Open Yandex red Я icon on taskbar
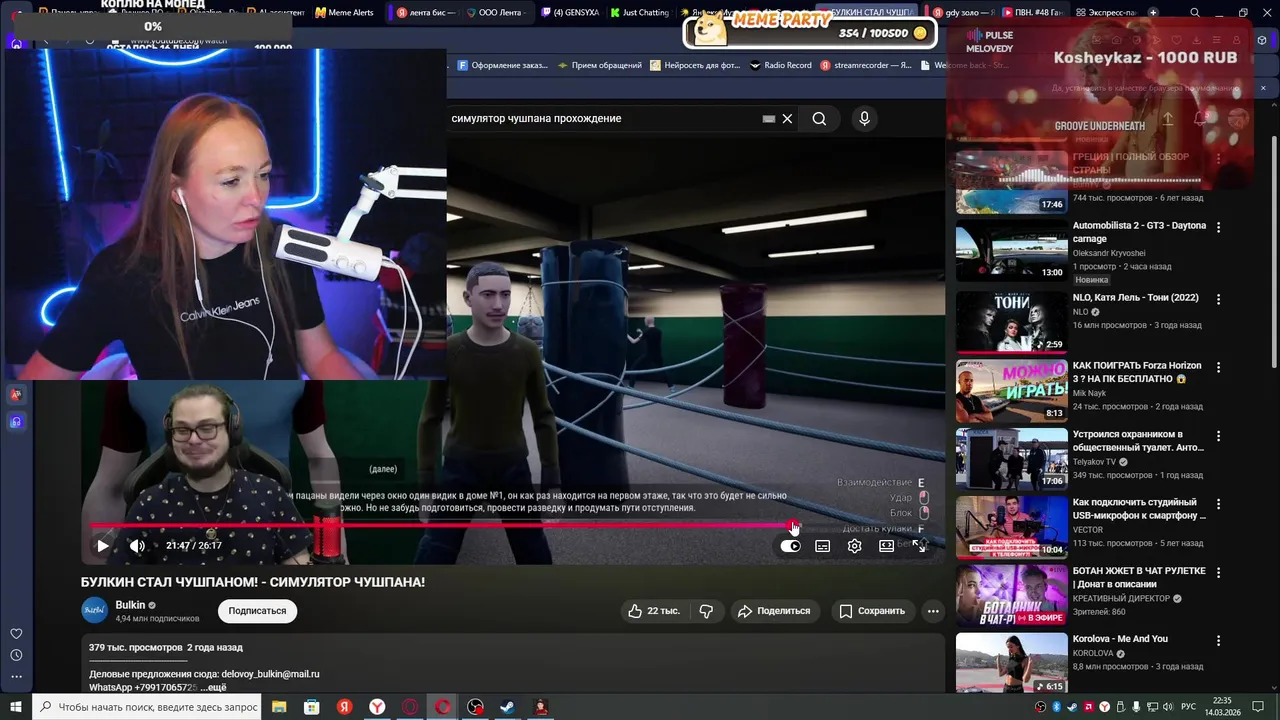Image resolution: width=1280 pixels, height=720 pixels. [344, 707]
